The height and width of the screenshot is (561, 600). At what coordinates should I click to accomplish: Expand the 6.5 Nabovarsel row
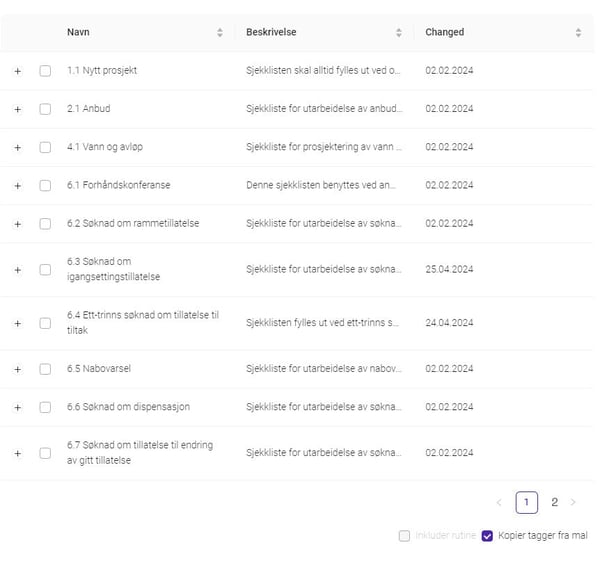coord(17,369)
